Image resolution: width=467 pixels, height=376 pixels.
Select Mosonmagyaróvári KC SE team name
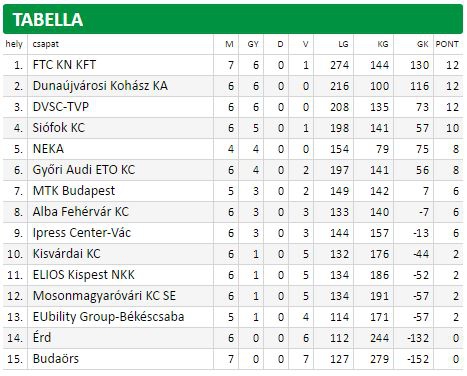pyautogui.click(x=104, y=296)
